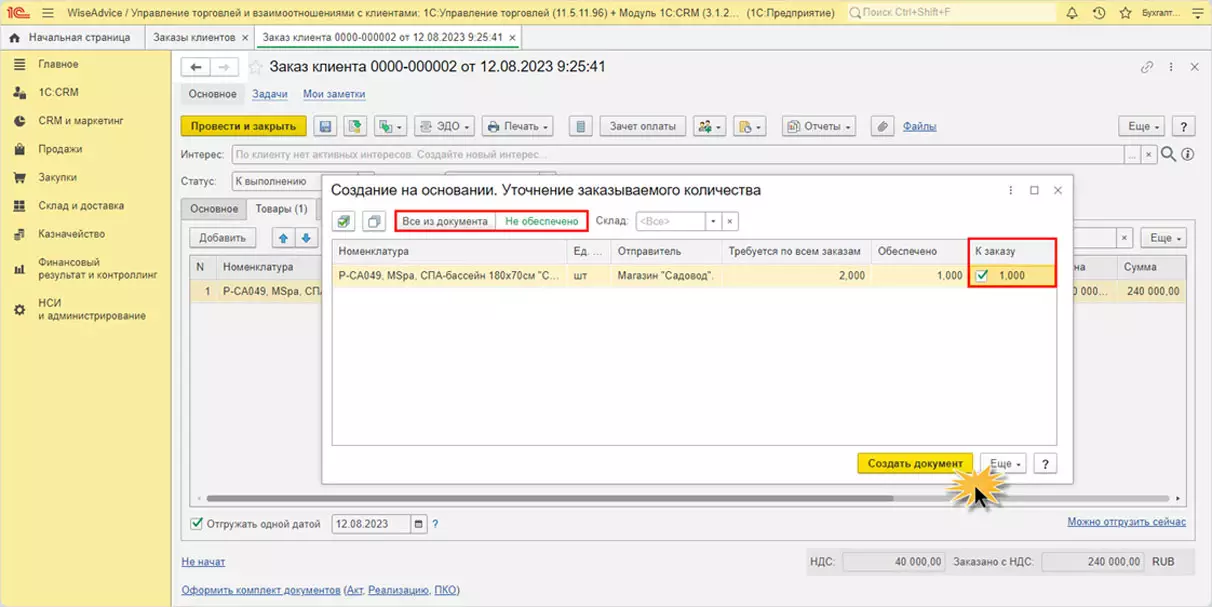
Task: Click the info icon next to Интерес
Action: [1187, 155]
